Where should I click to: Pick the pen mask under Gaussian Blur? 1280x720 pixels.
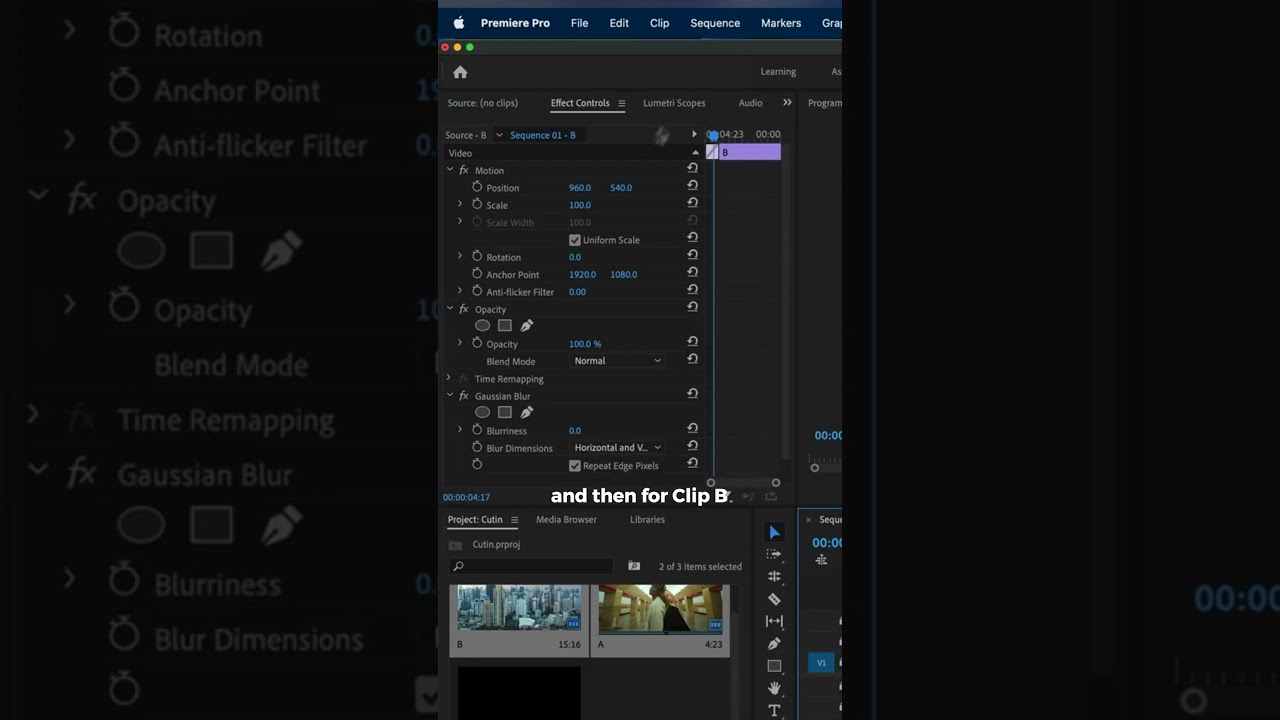(x=527, y=412)
